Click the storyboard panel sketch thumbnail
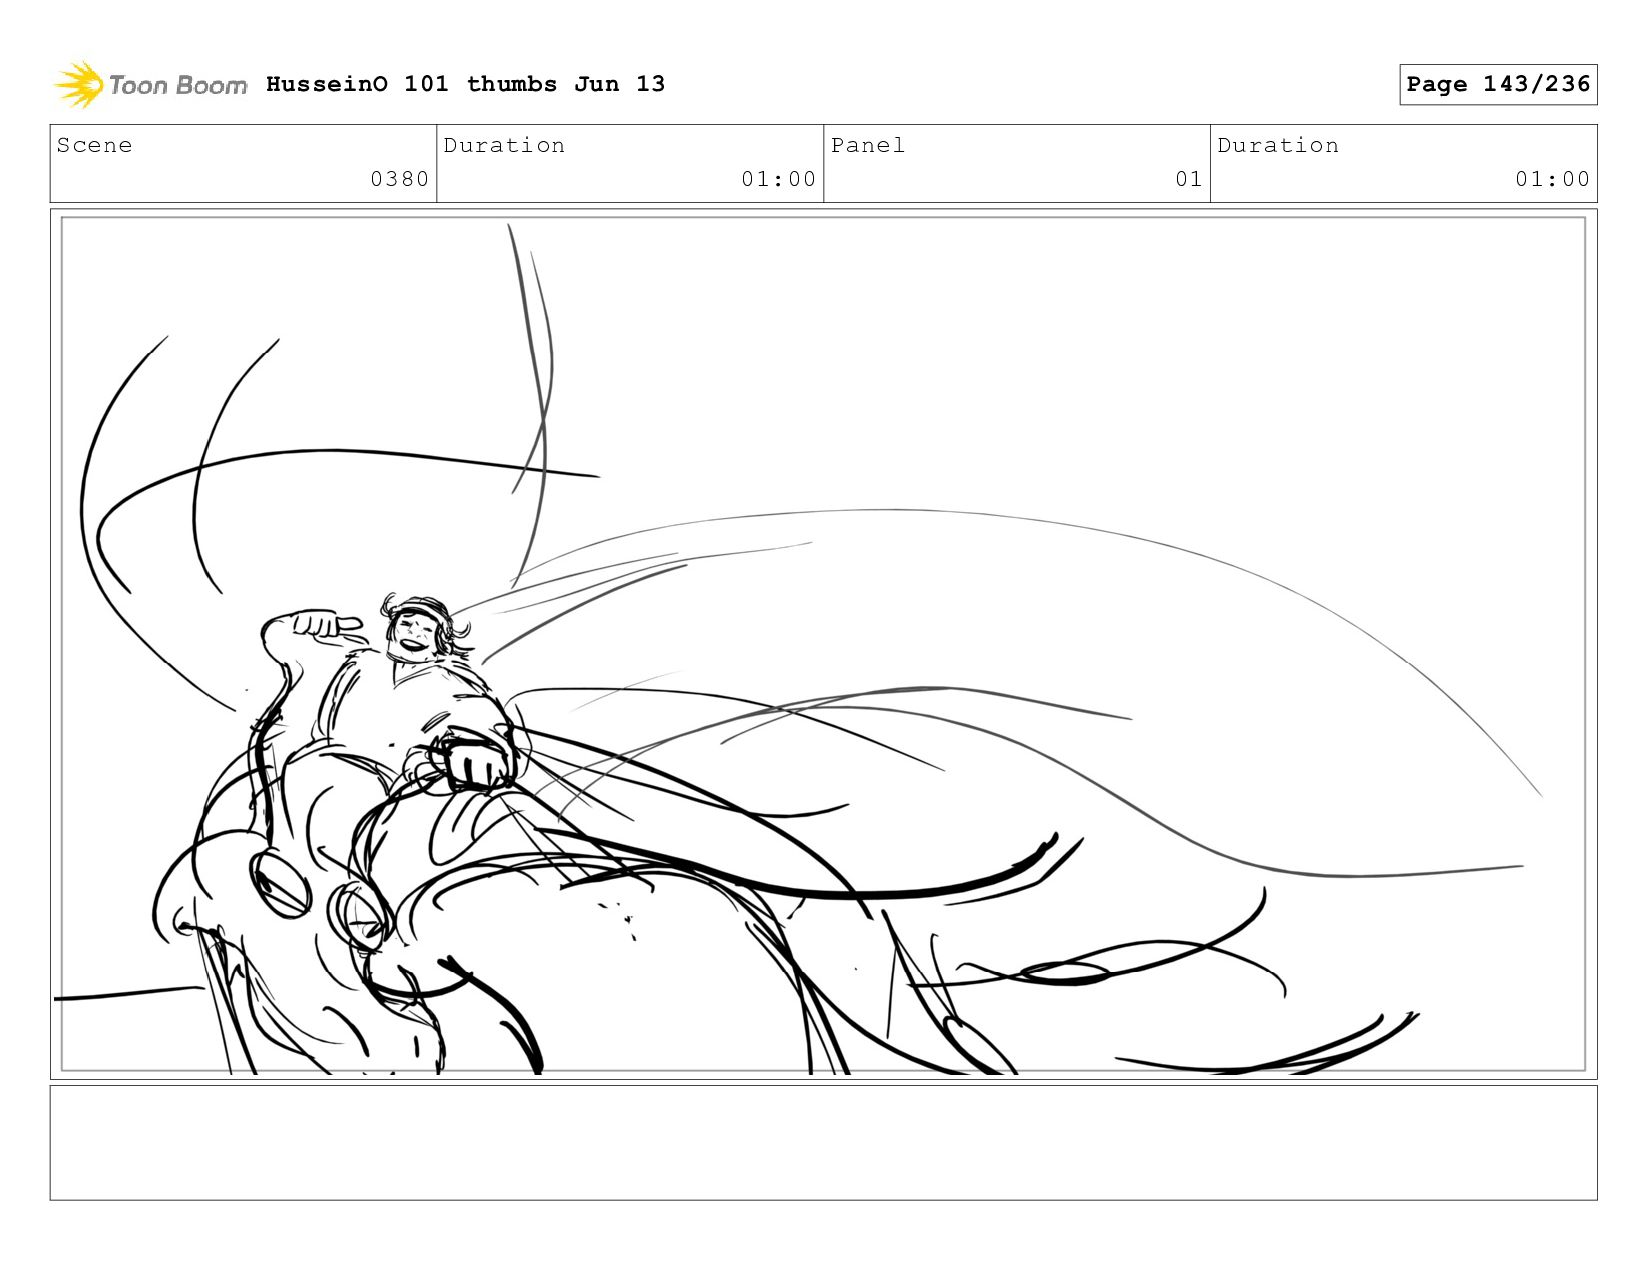The height and width of the screenshot is (1275, 1650). (x=823, y=644)
